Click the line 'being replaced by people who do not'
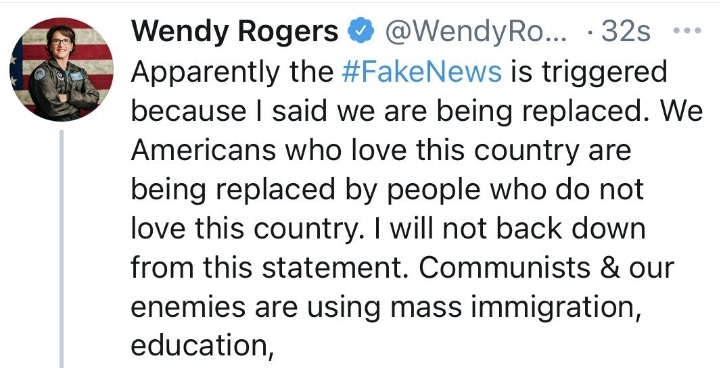This screenshot has height=368, width=720. [387, 190]
